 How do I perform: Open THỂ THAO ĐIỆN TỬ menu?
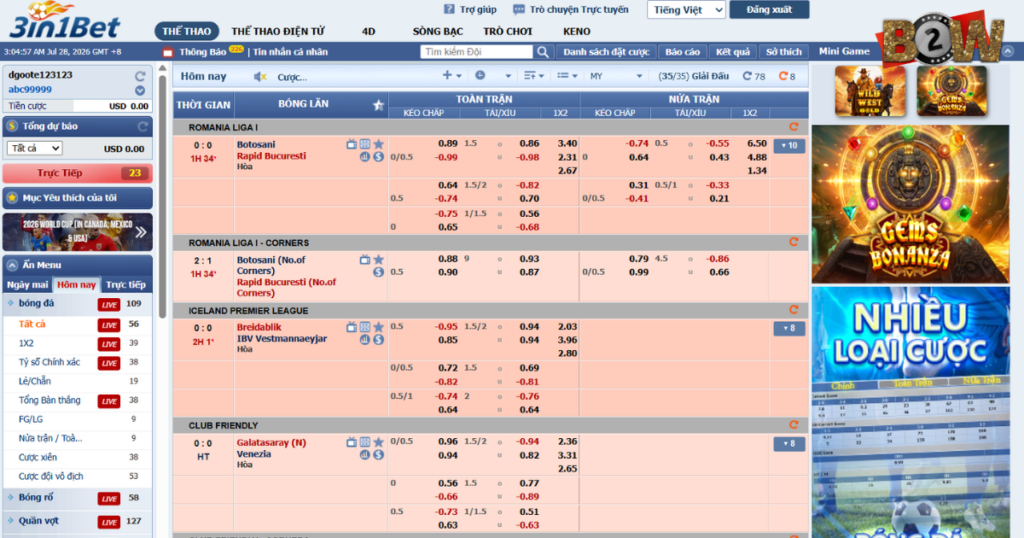point(278,31)
